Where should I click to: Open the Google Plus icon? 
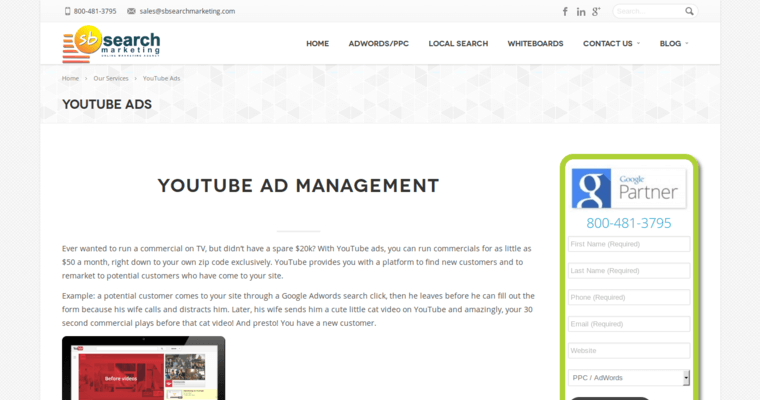coord(597,12)
